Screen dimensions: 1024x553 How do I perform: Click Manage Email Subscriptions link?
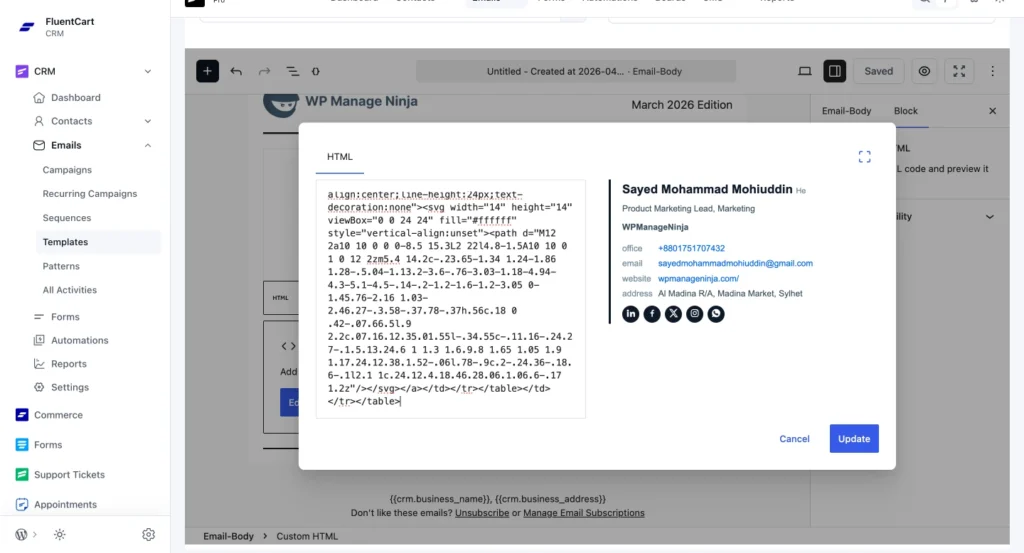(584, 513)
